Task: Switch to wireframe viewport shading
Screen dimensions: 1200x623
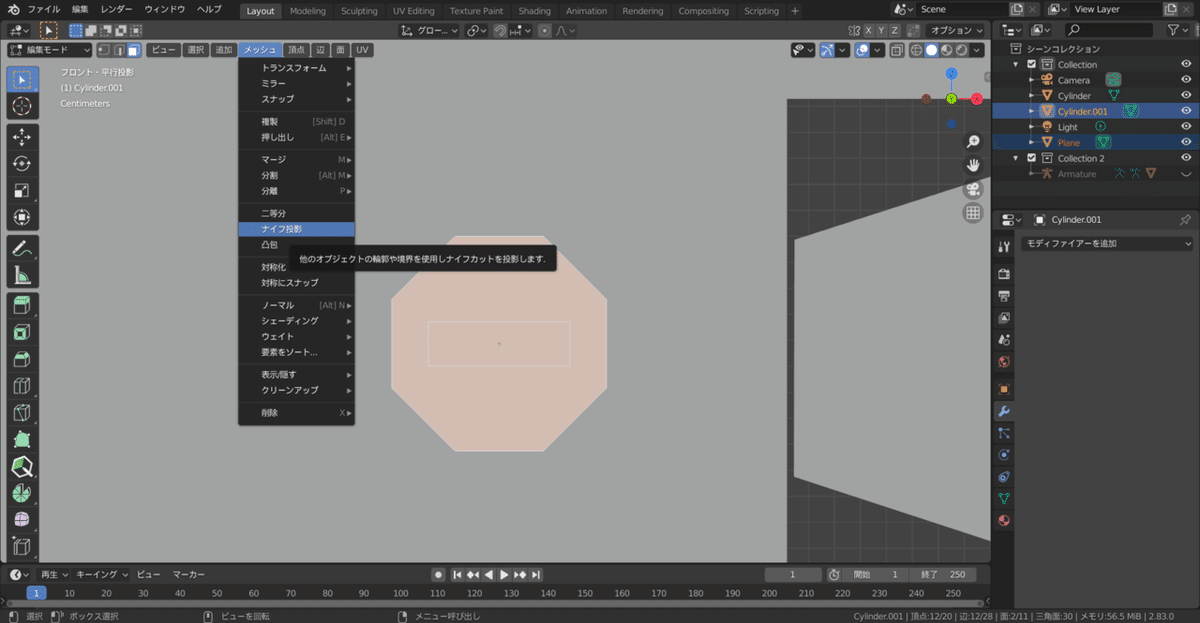Action: (916, 50)
